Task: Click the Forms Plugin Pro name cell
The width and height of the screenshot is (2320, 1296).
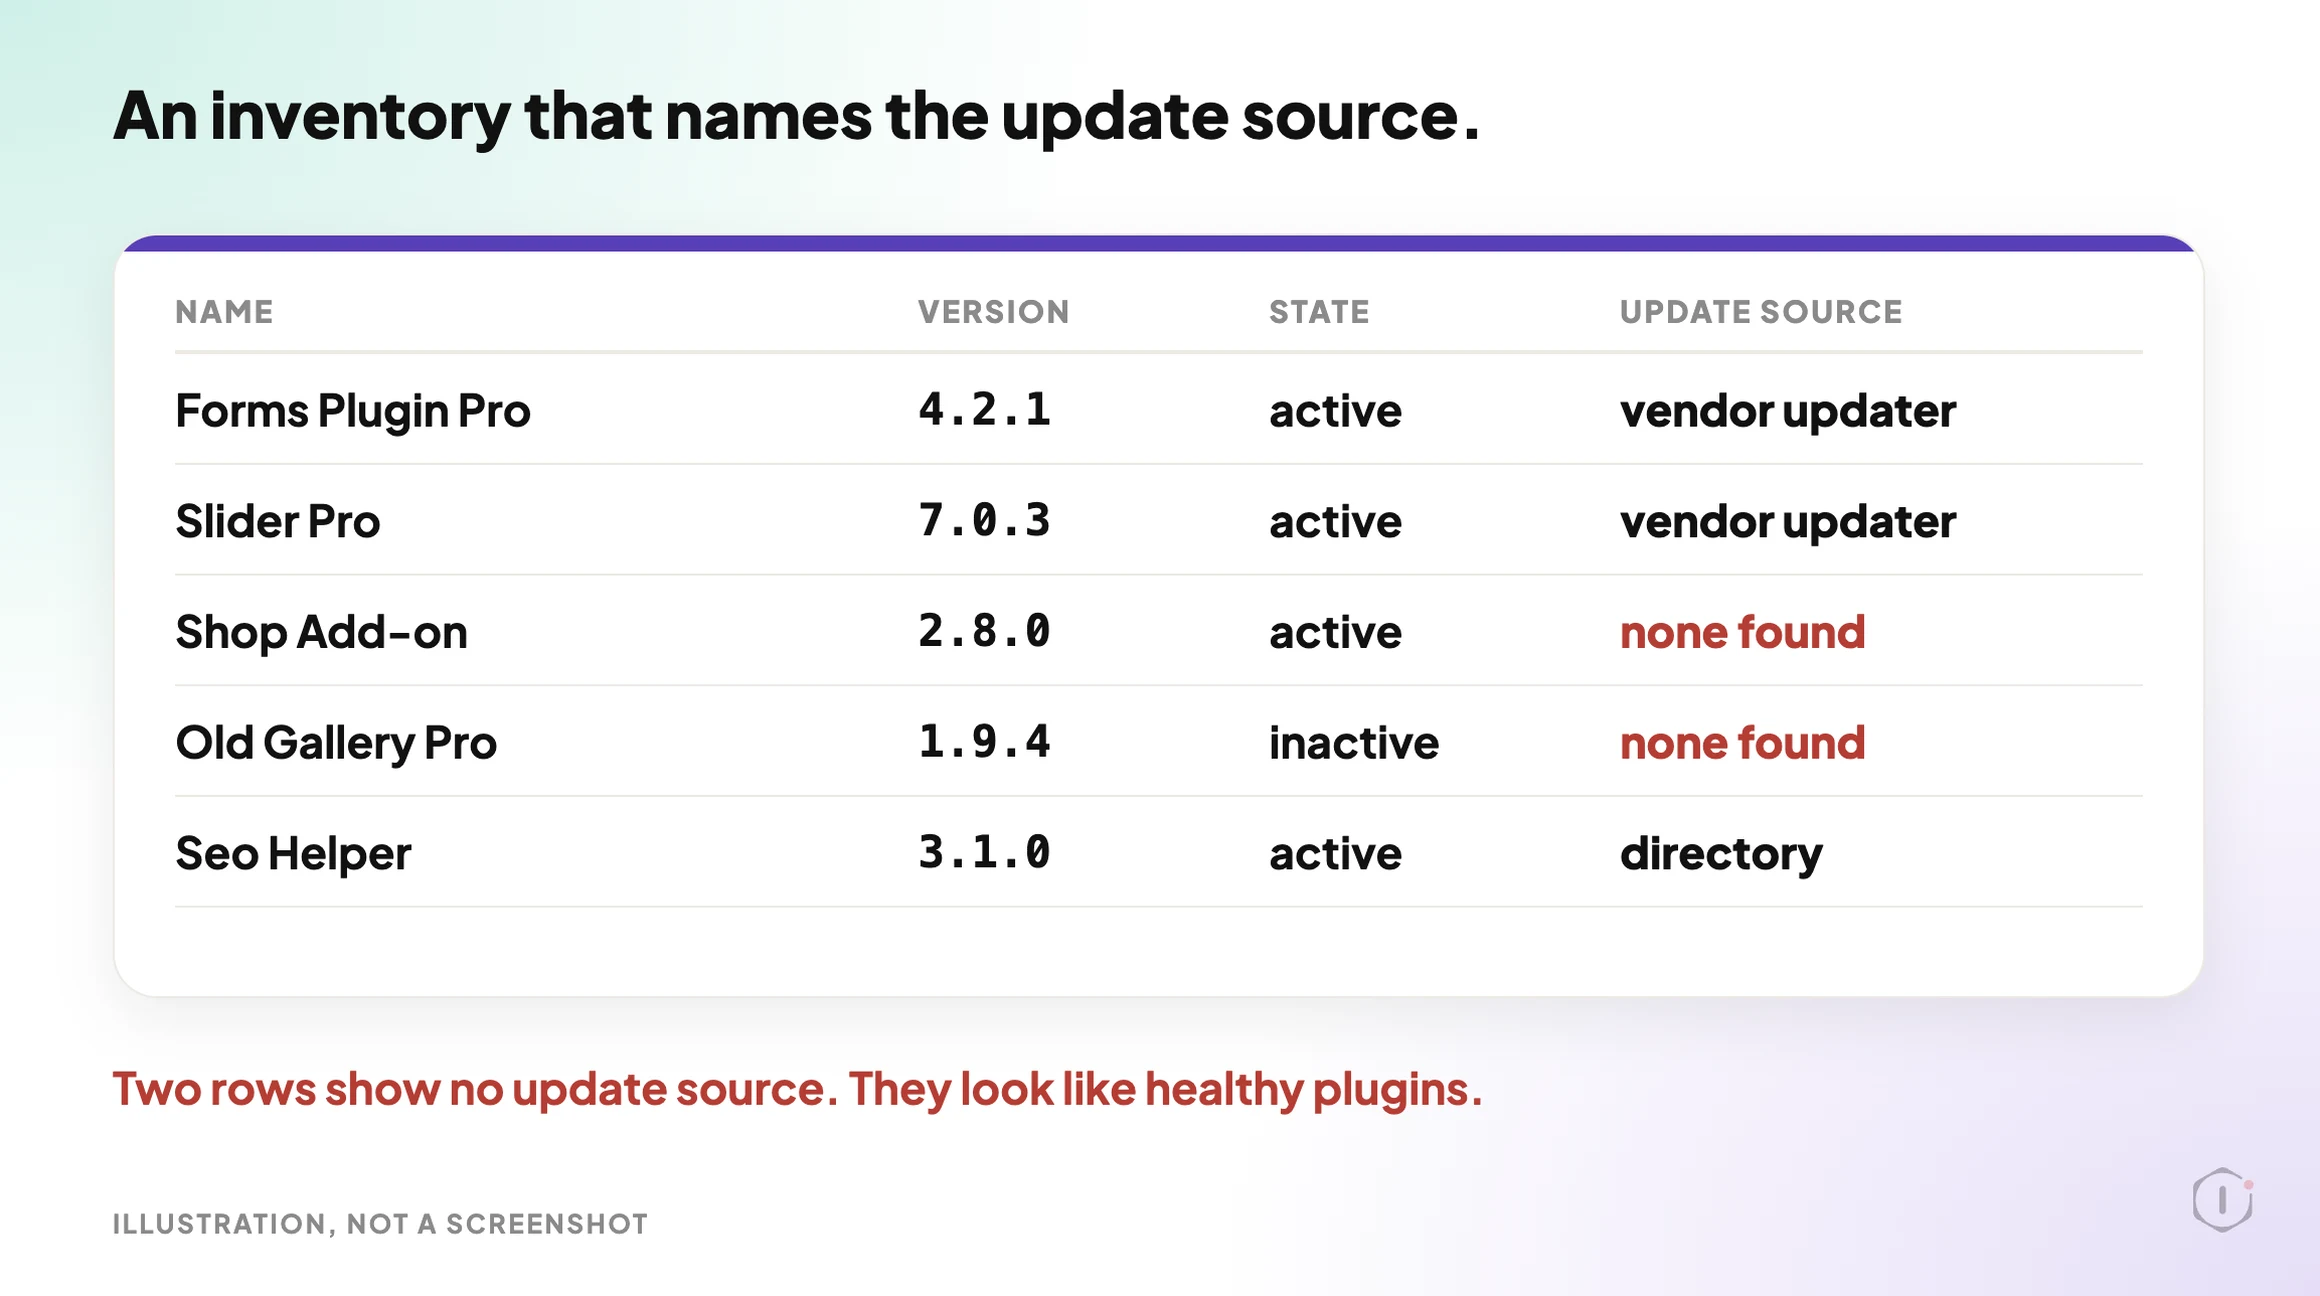Action: pos(353,410)
